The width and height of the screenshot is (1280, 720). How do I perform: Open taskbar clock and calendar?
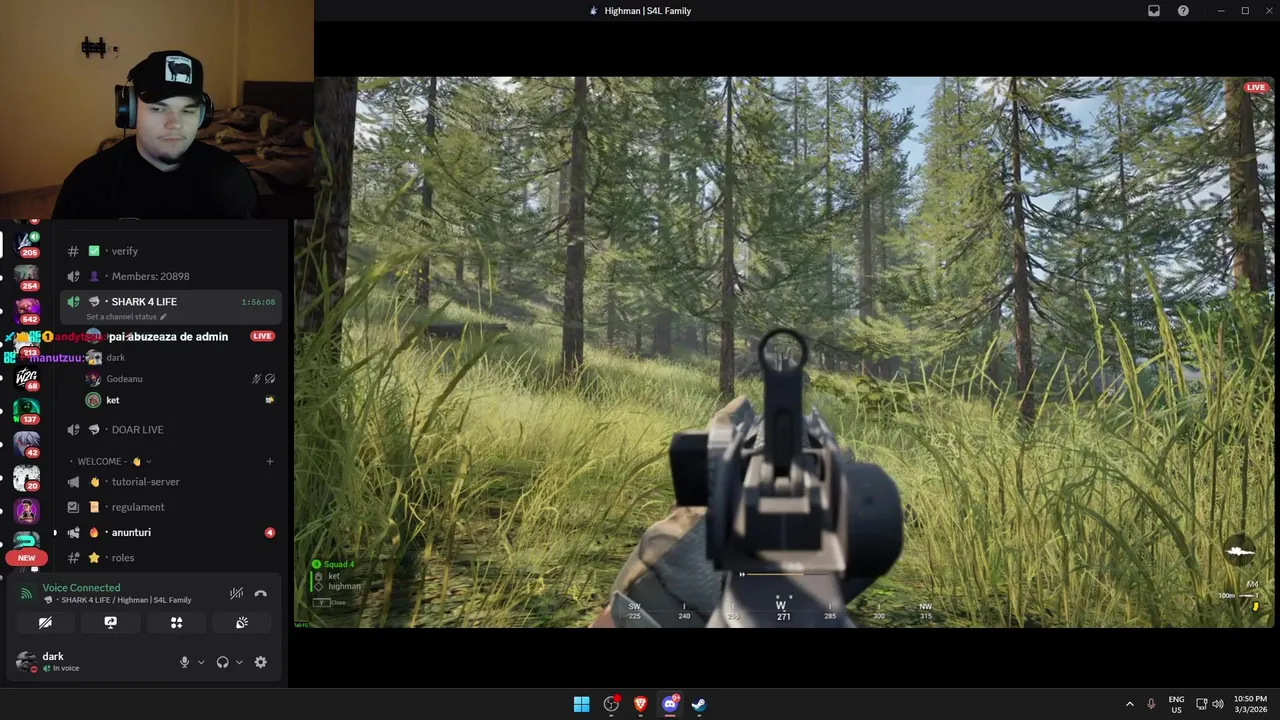tap(1250, 704)
